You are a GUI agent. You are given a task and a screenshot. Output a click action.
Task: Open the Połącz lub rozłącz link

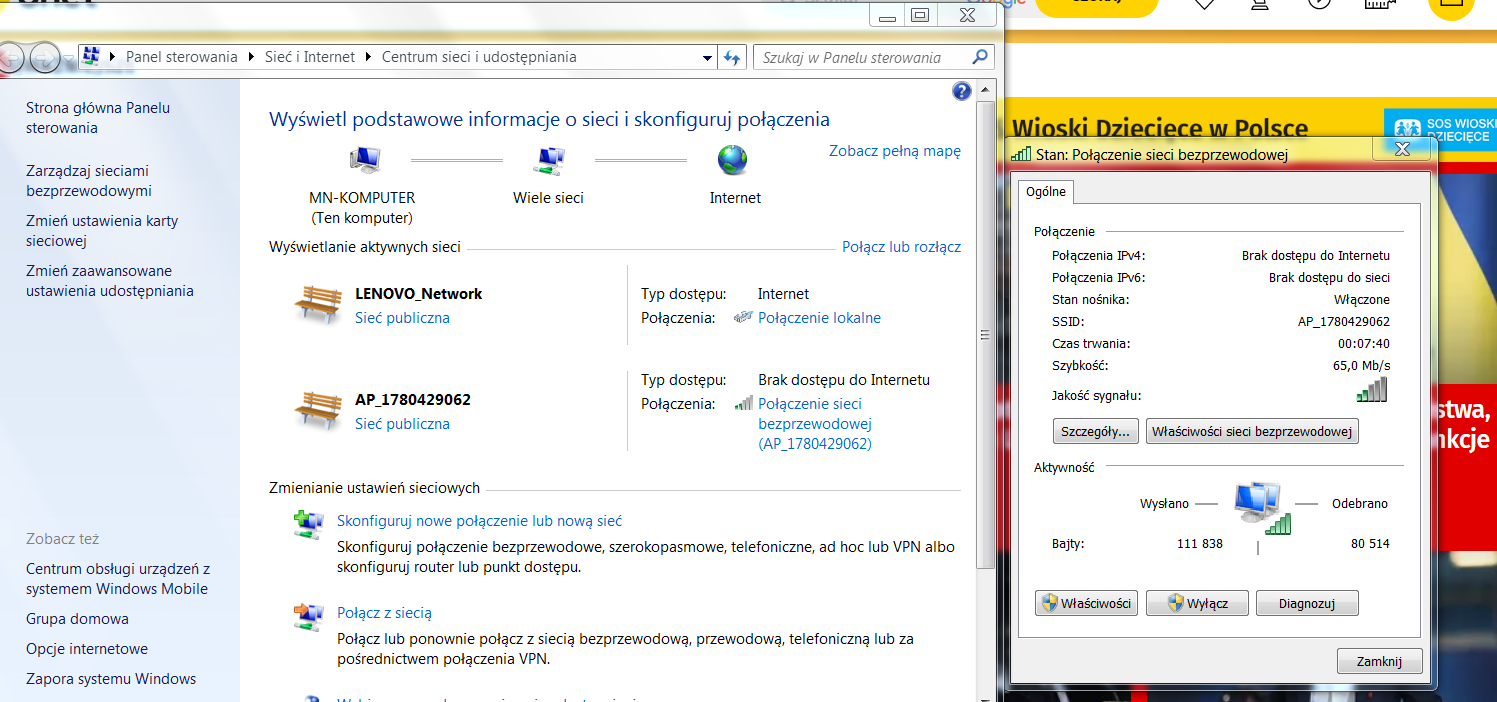pyautogui.click(x=901, y=246)
